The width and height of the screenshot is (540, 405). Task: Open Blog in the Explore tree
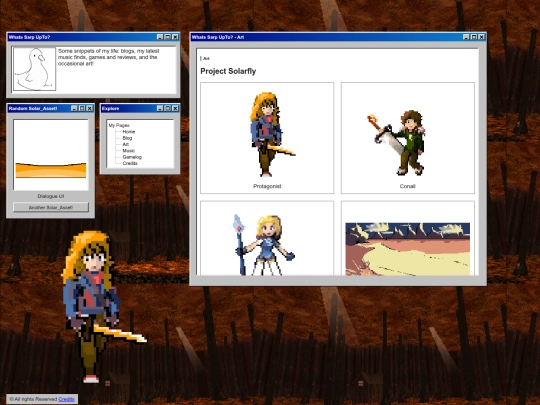[x=127, y=138]
